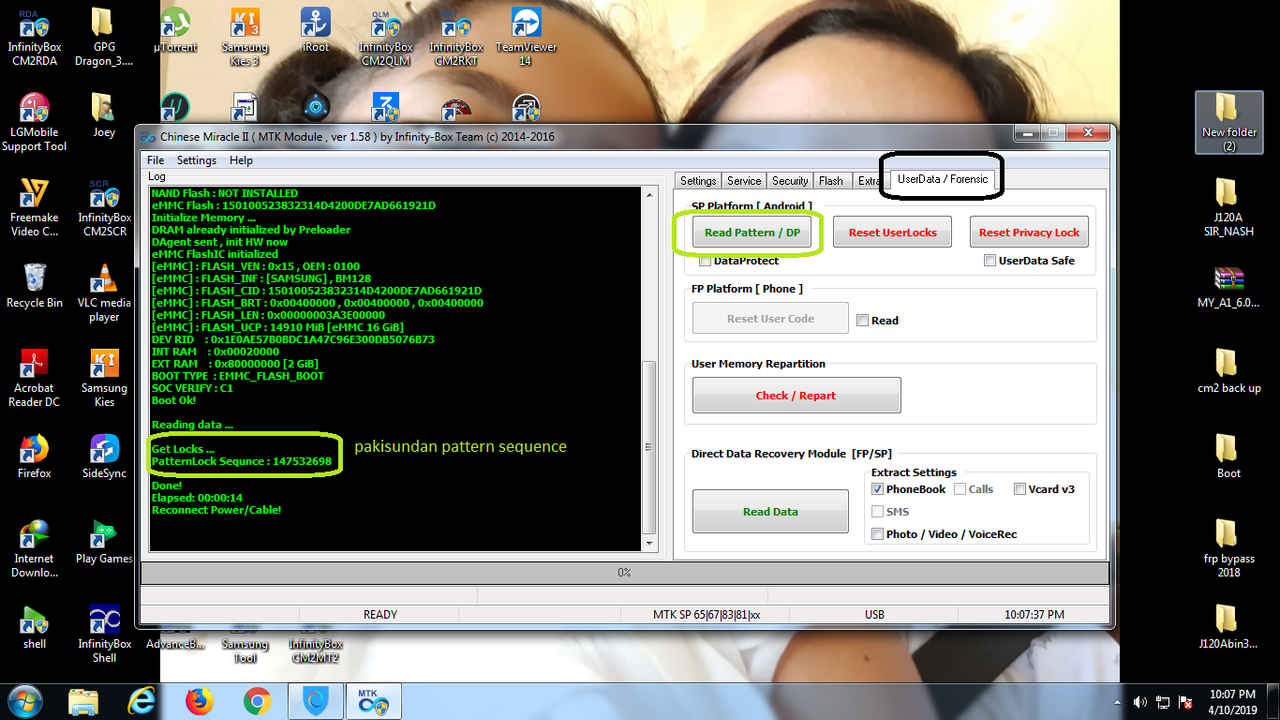Image resolution: width=1280 pixels, height=720 pixels.
Task: Click the Reset UserLocks button
Action: tap(893, 233)
